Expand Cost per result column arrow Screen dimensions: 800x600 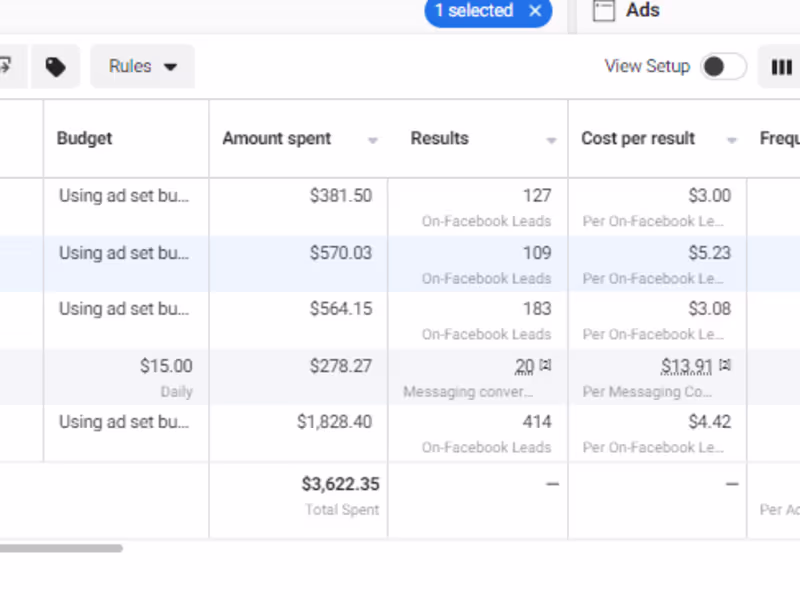click(x=732, y=141)
